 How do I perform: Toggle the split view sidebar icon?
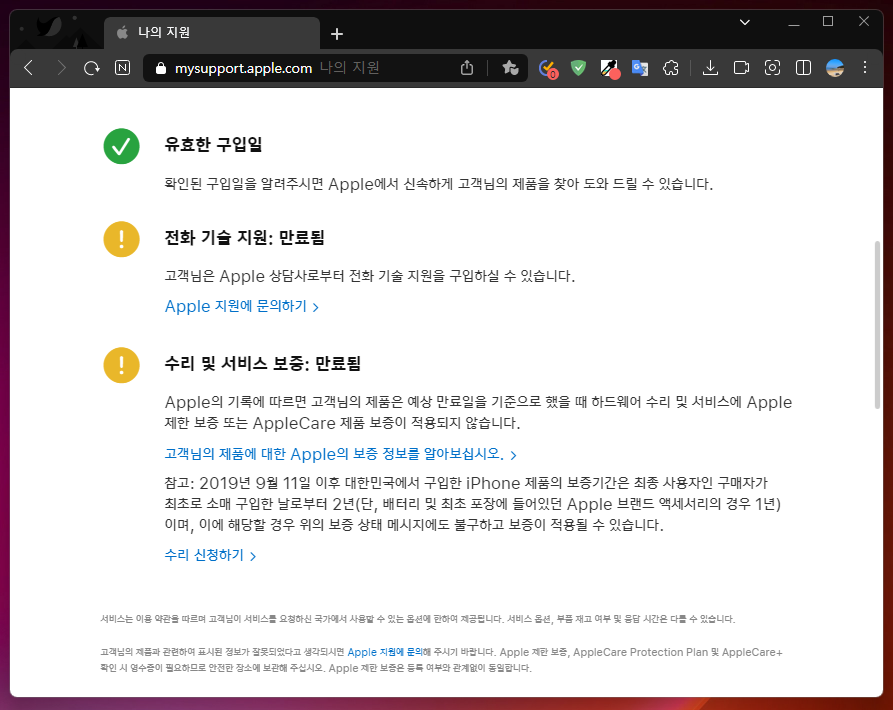click(804, 68)
